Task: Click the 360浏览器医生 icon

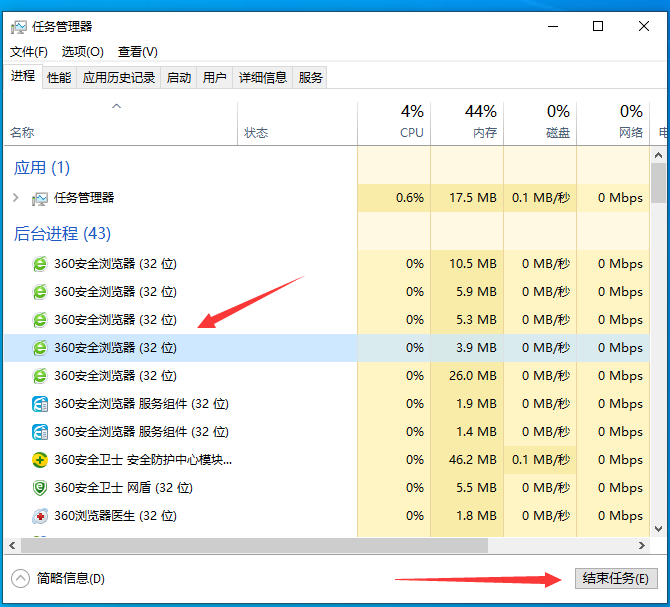Action: tap(40, 516)
